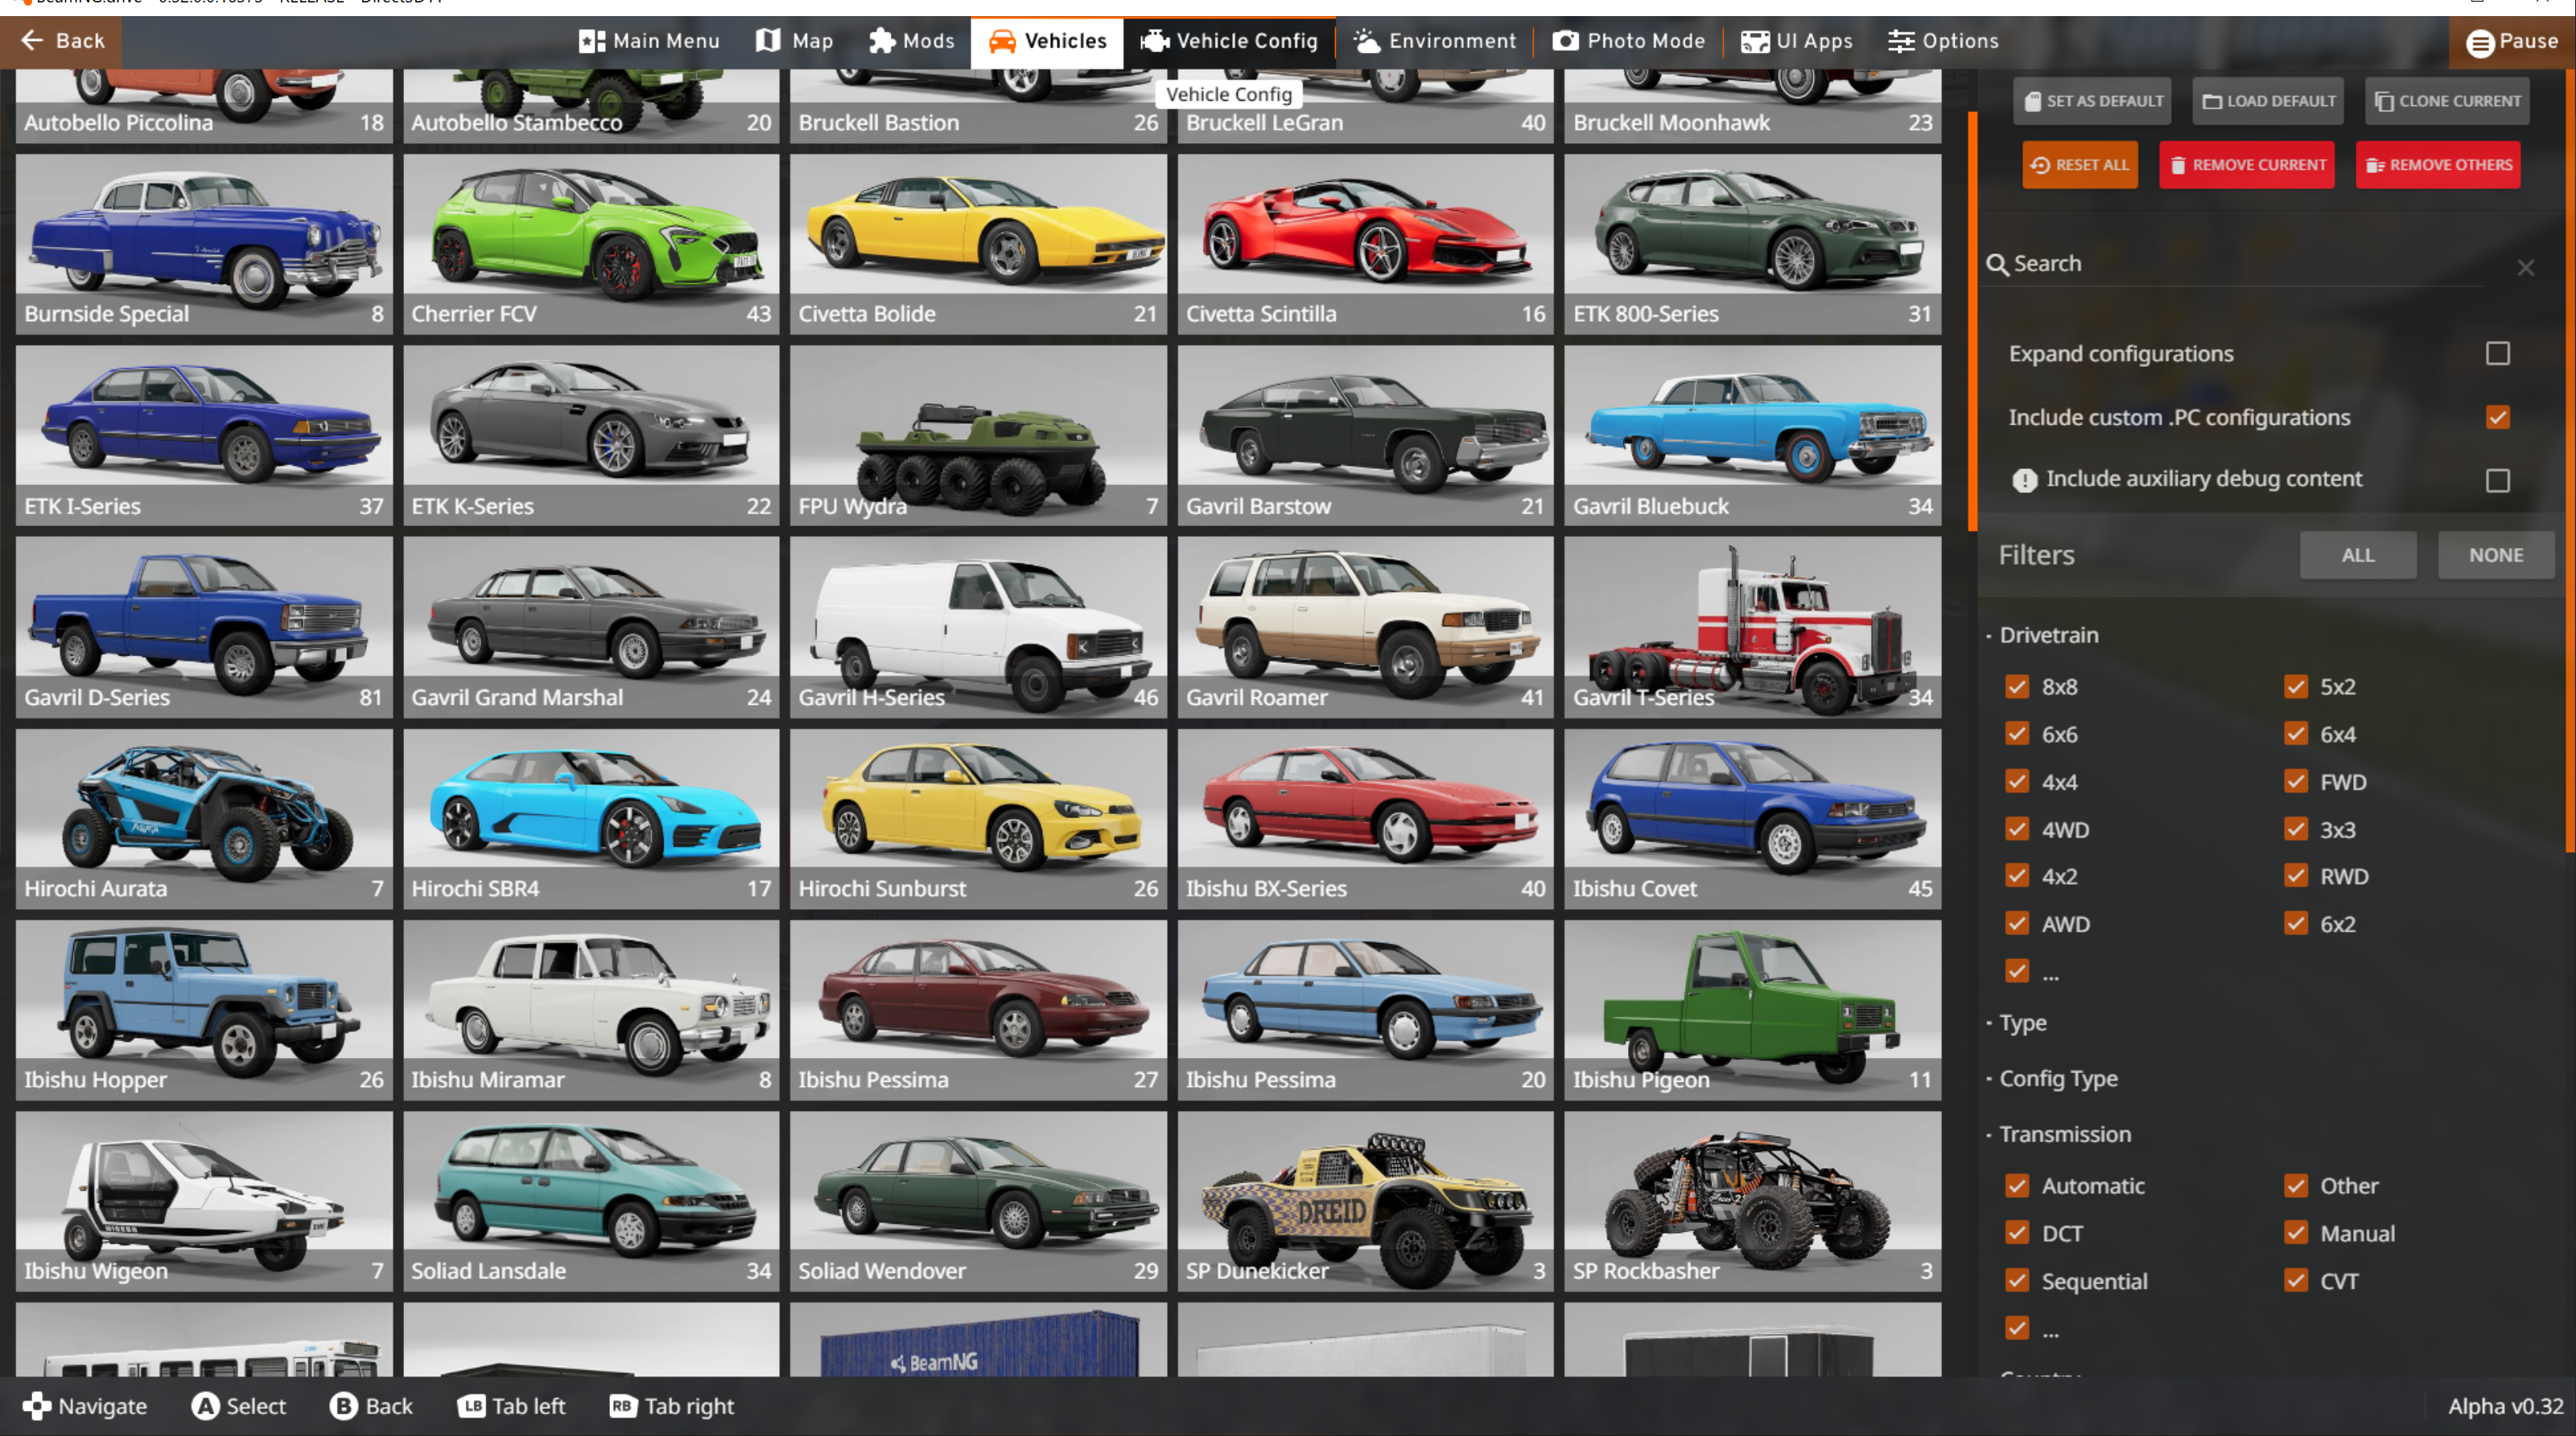
Task: Open the Environment tab
Action: pyautogui.click(x=1434, y=41)
